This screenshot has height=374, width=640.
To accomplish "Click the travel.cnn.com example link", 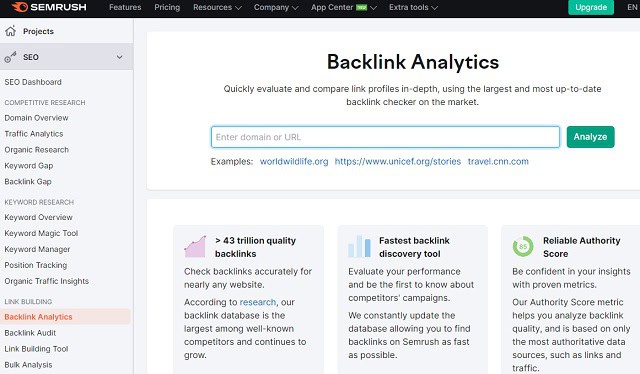I will [x=498, y=161].
